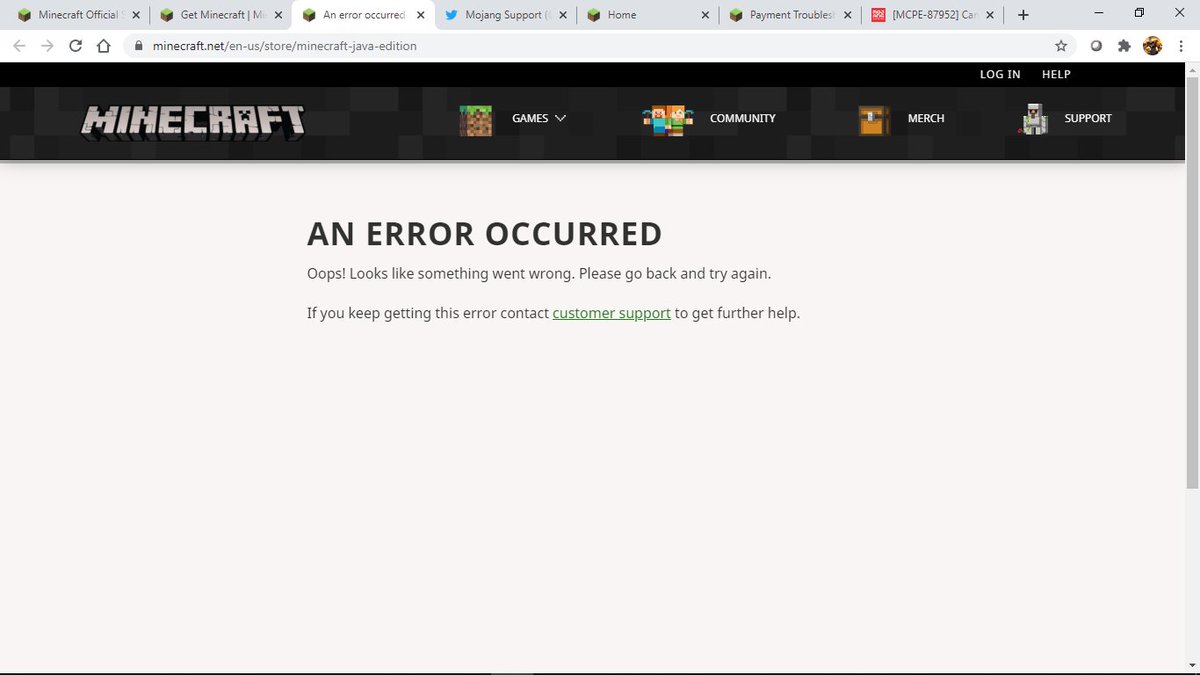This screenshot has width=1200, height=675.
Task: Click the iron golem Support icon
Action: (x=1034, y=119)
